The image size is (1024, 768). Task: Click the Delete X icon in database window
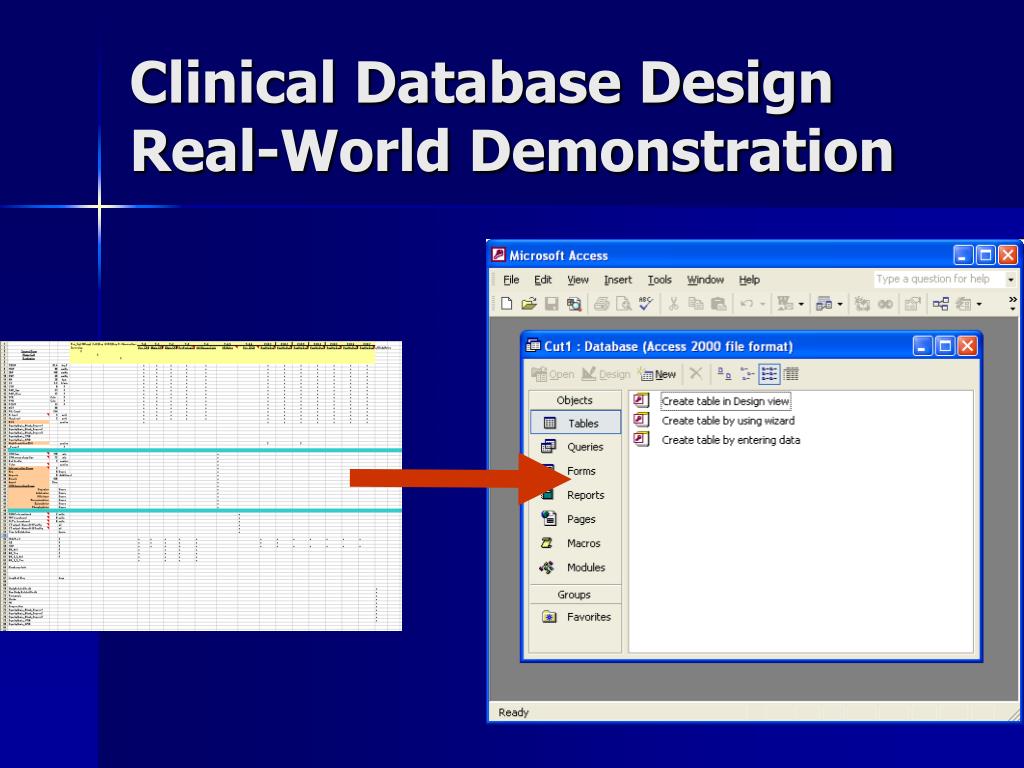click(x=696, y=374)
